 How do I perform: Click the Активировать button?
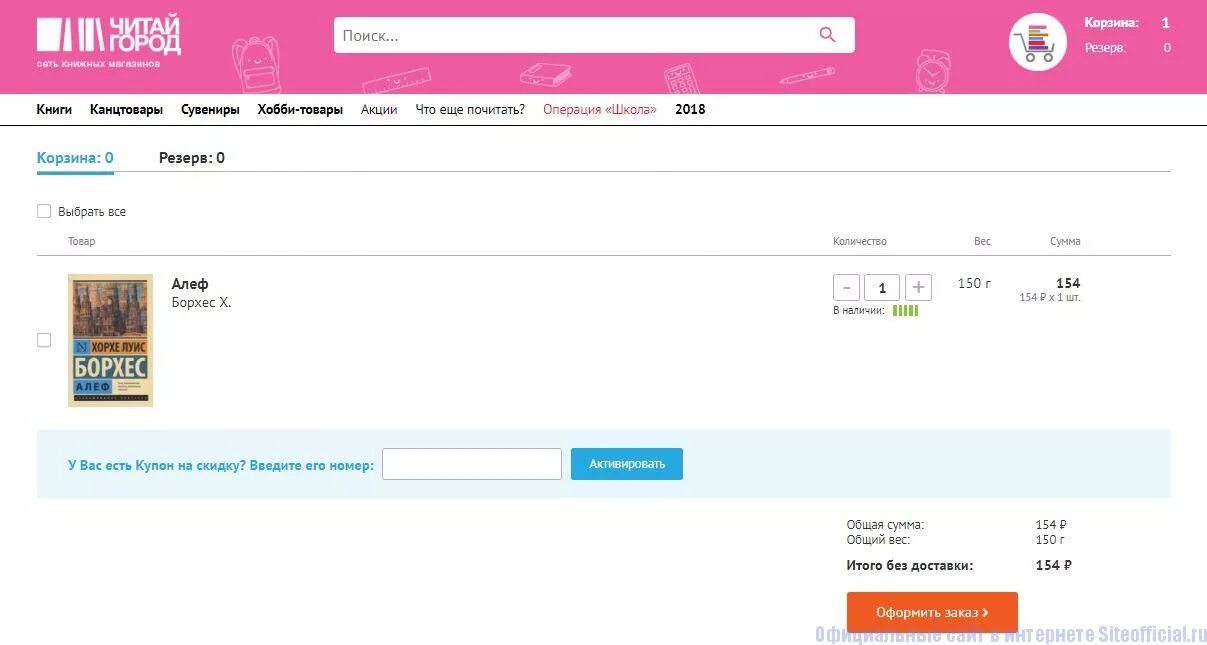point(627,464)
